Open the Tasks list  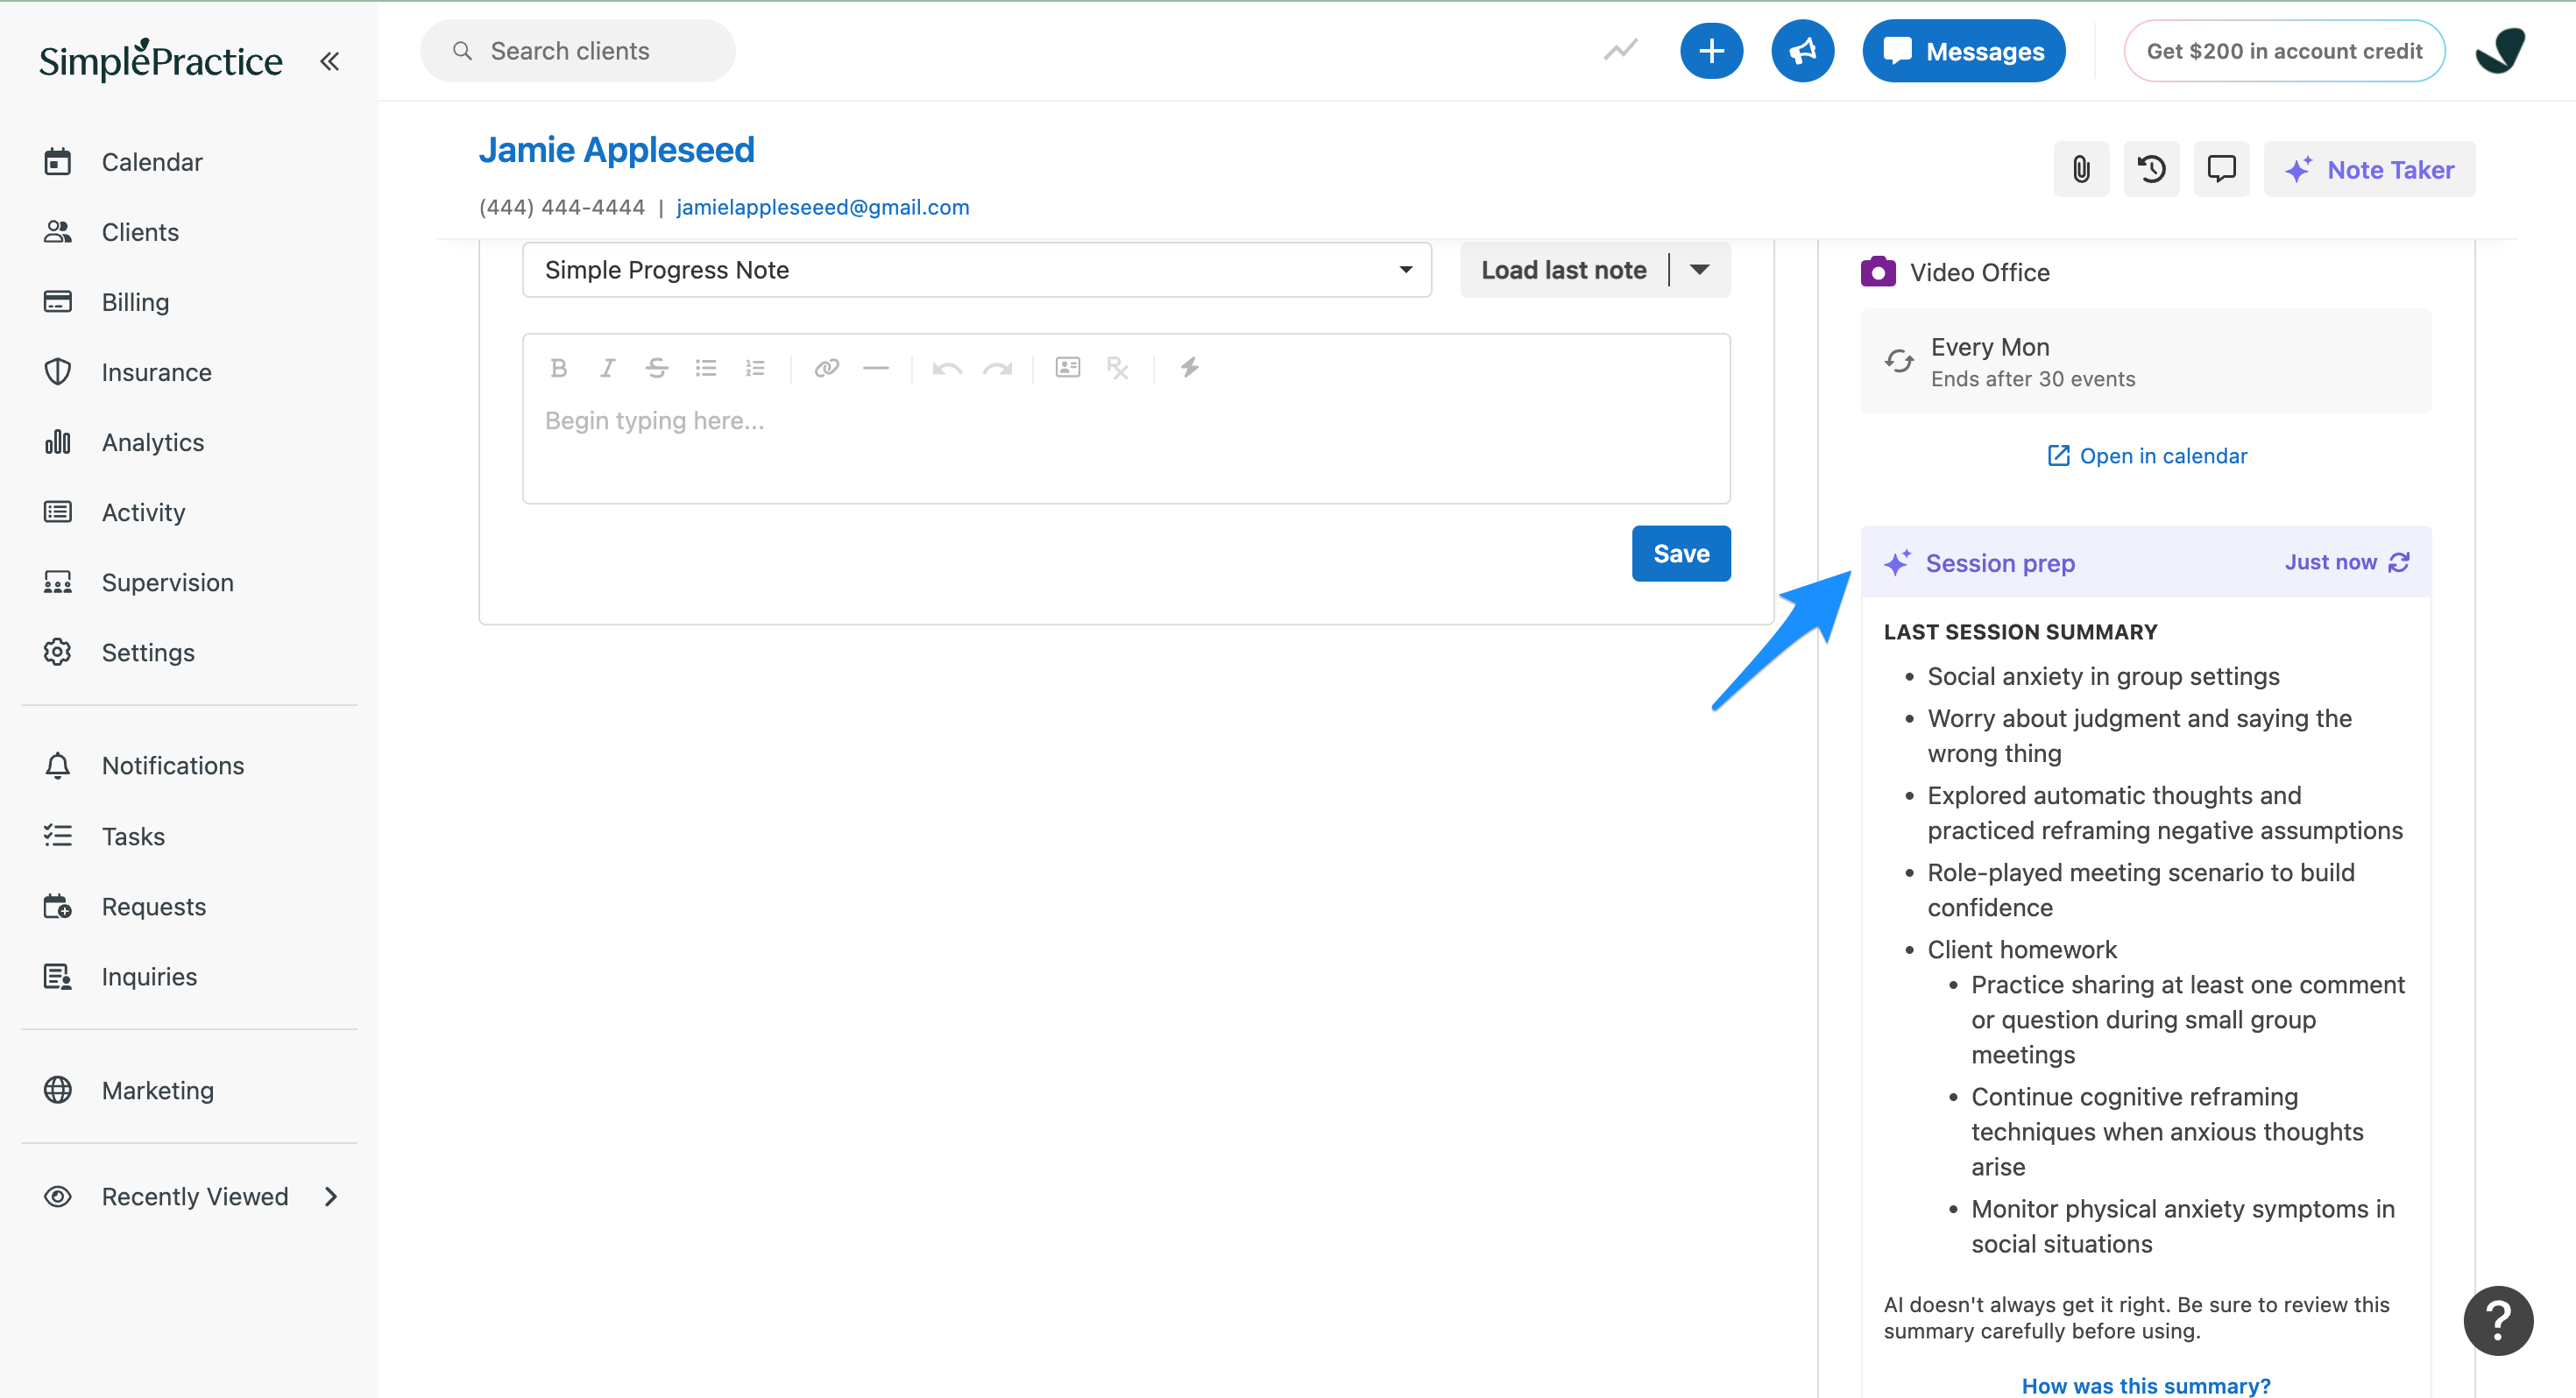click(133, 836)
